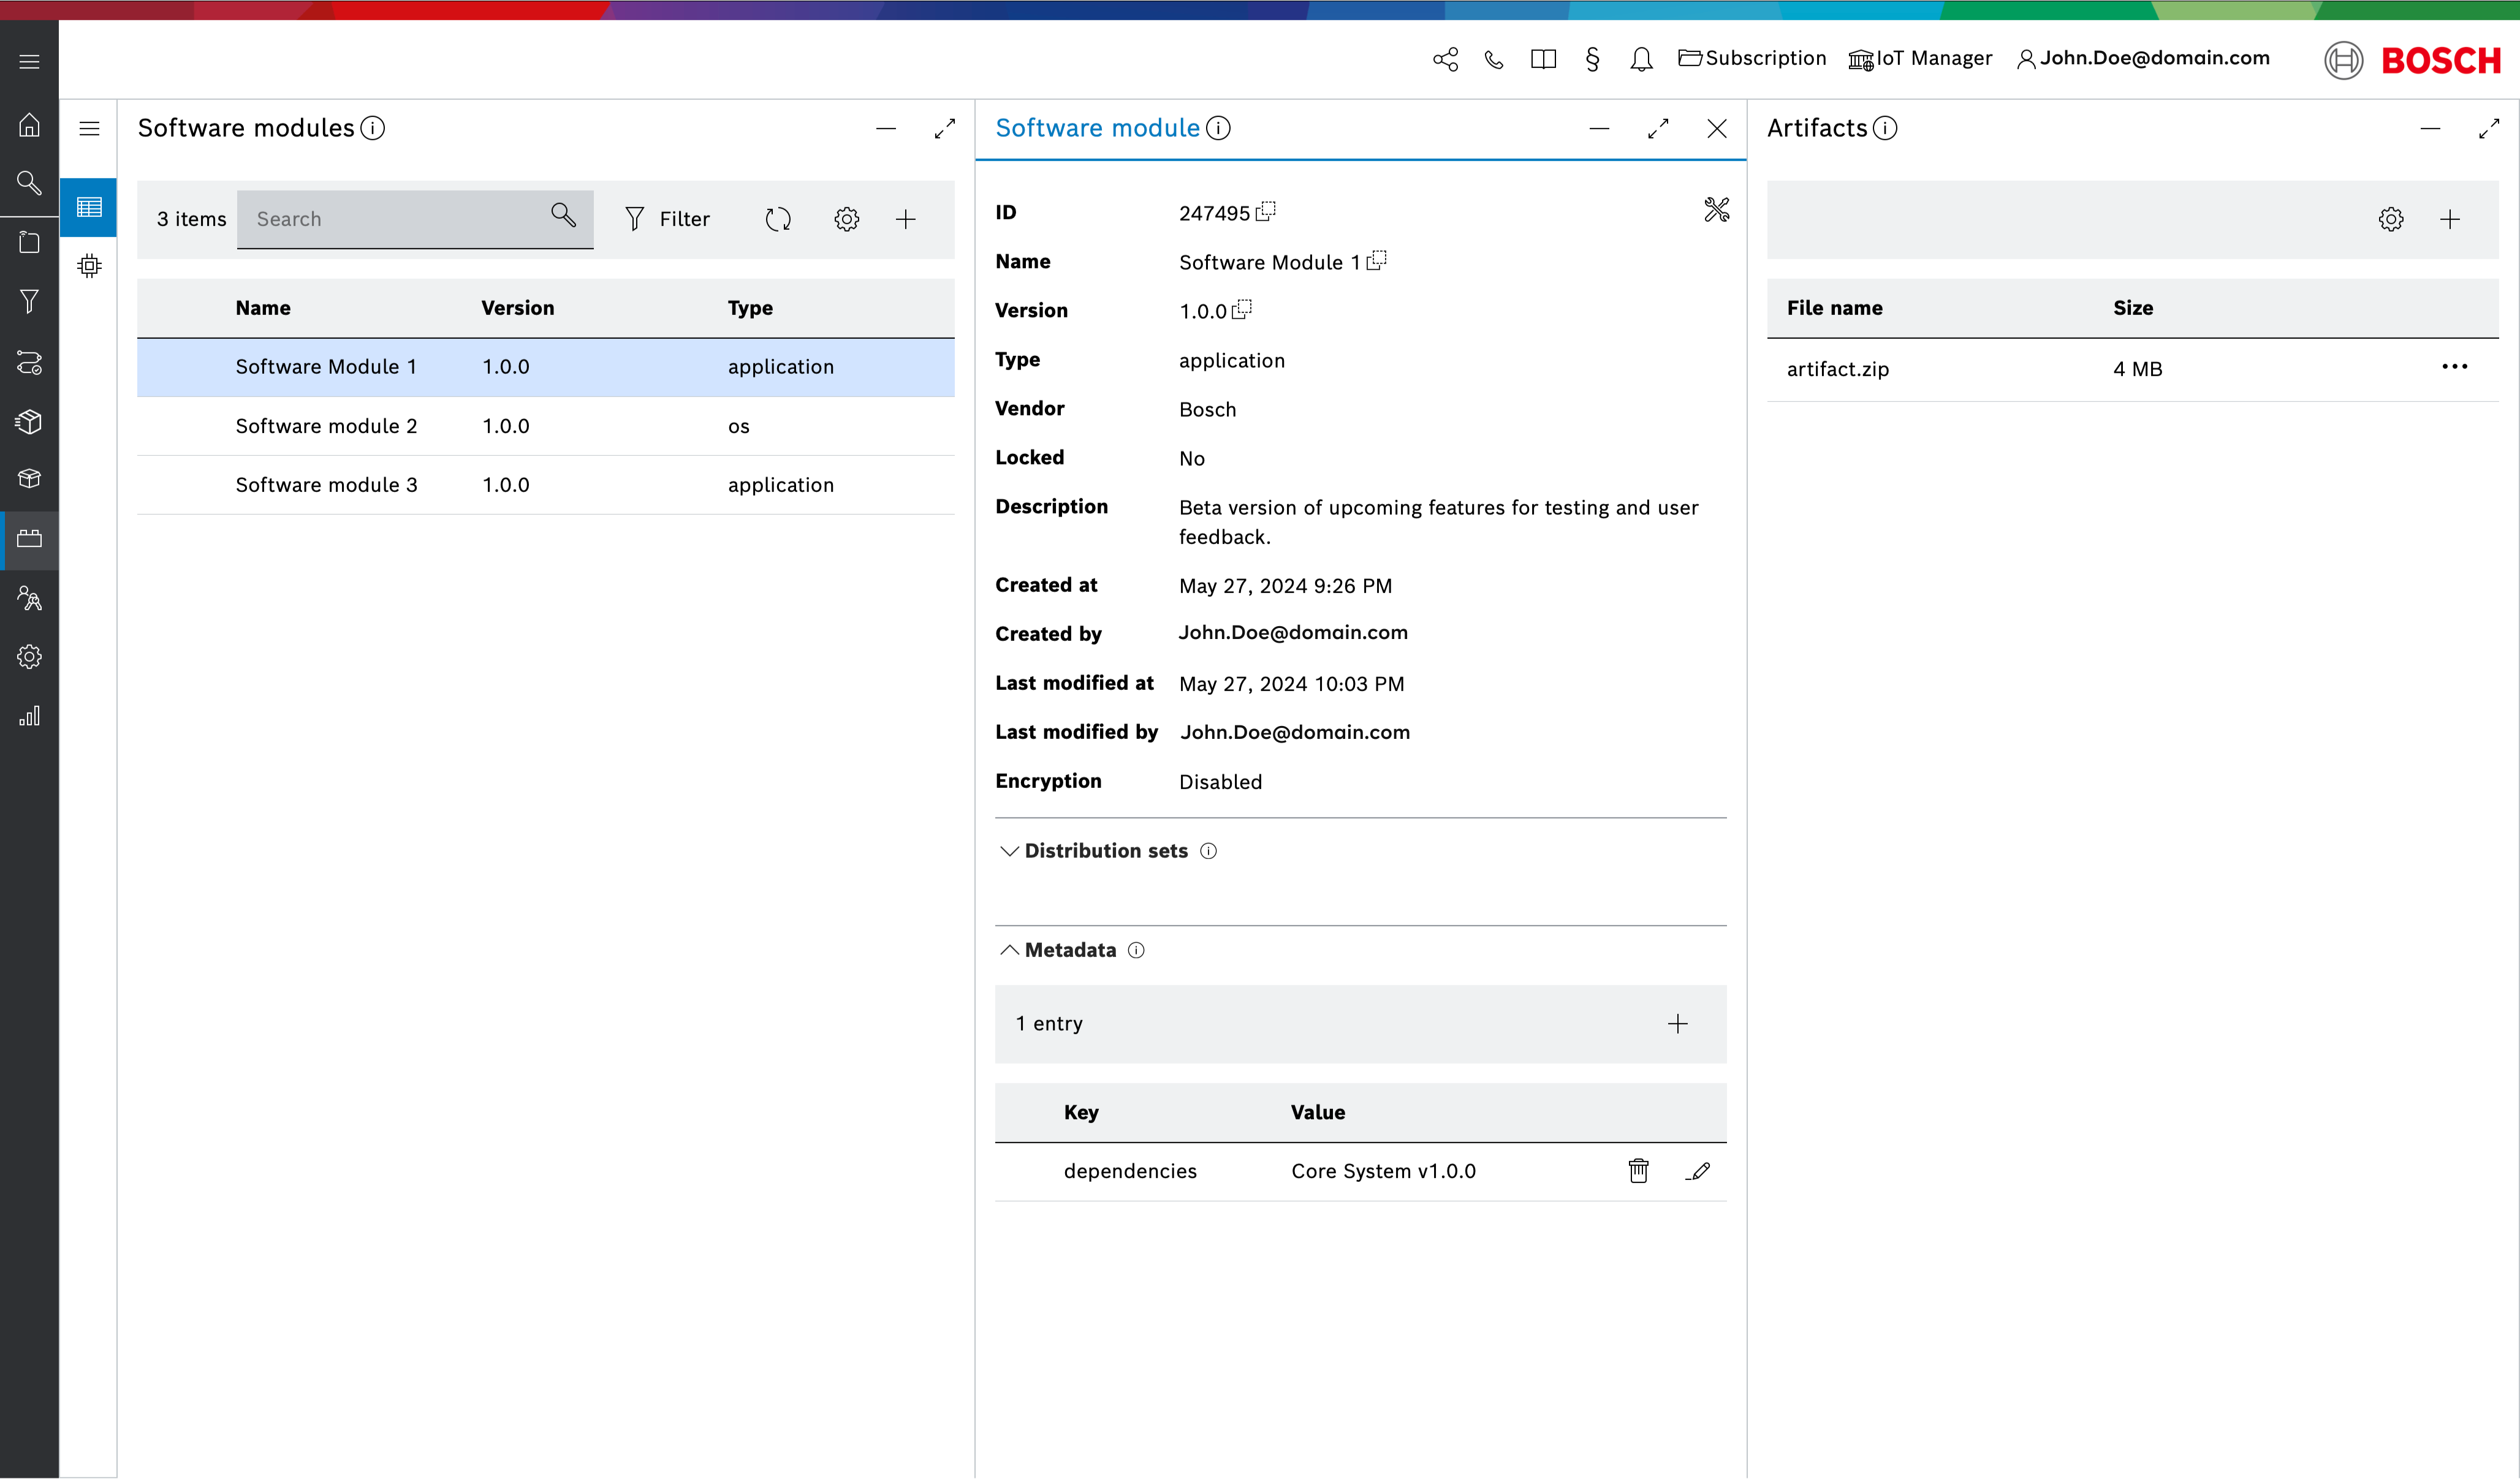Screen dimensions: 2520x1479
Task: Edit the dependencies metadata entry
Action: pyautogui.click(x=1698, y=1171)
